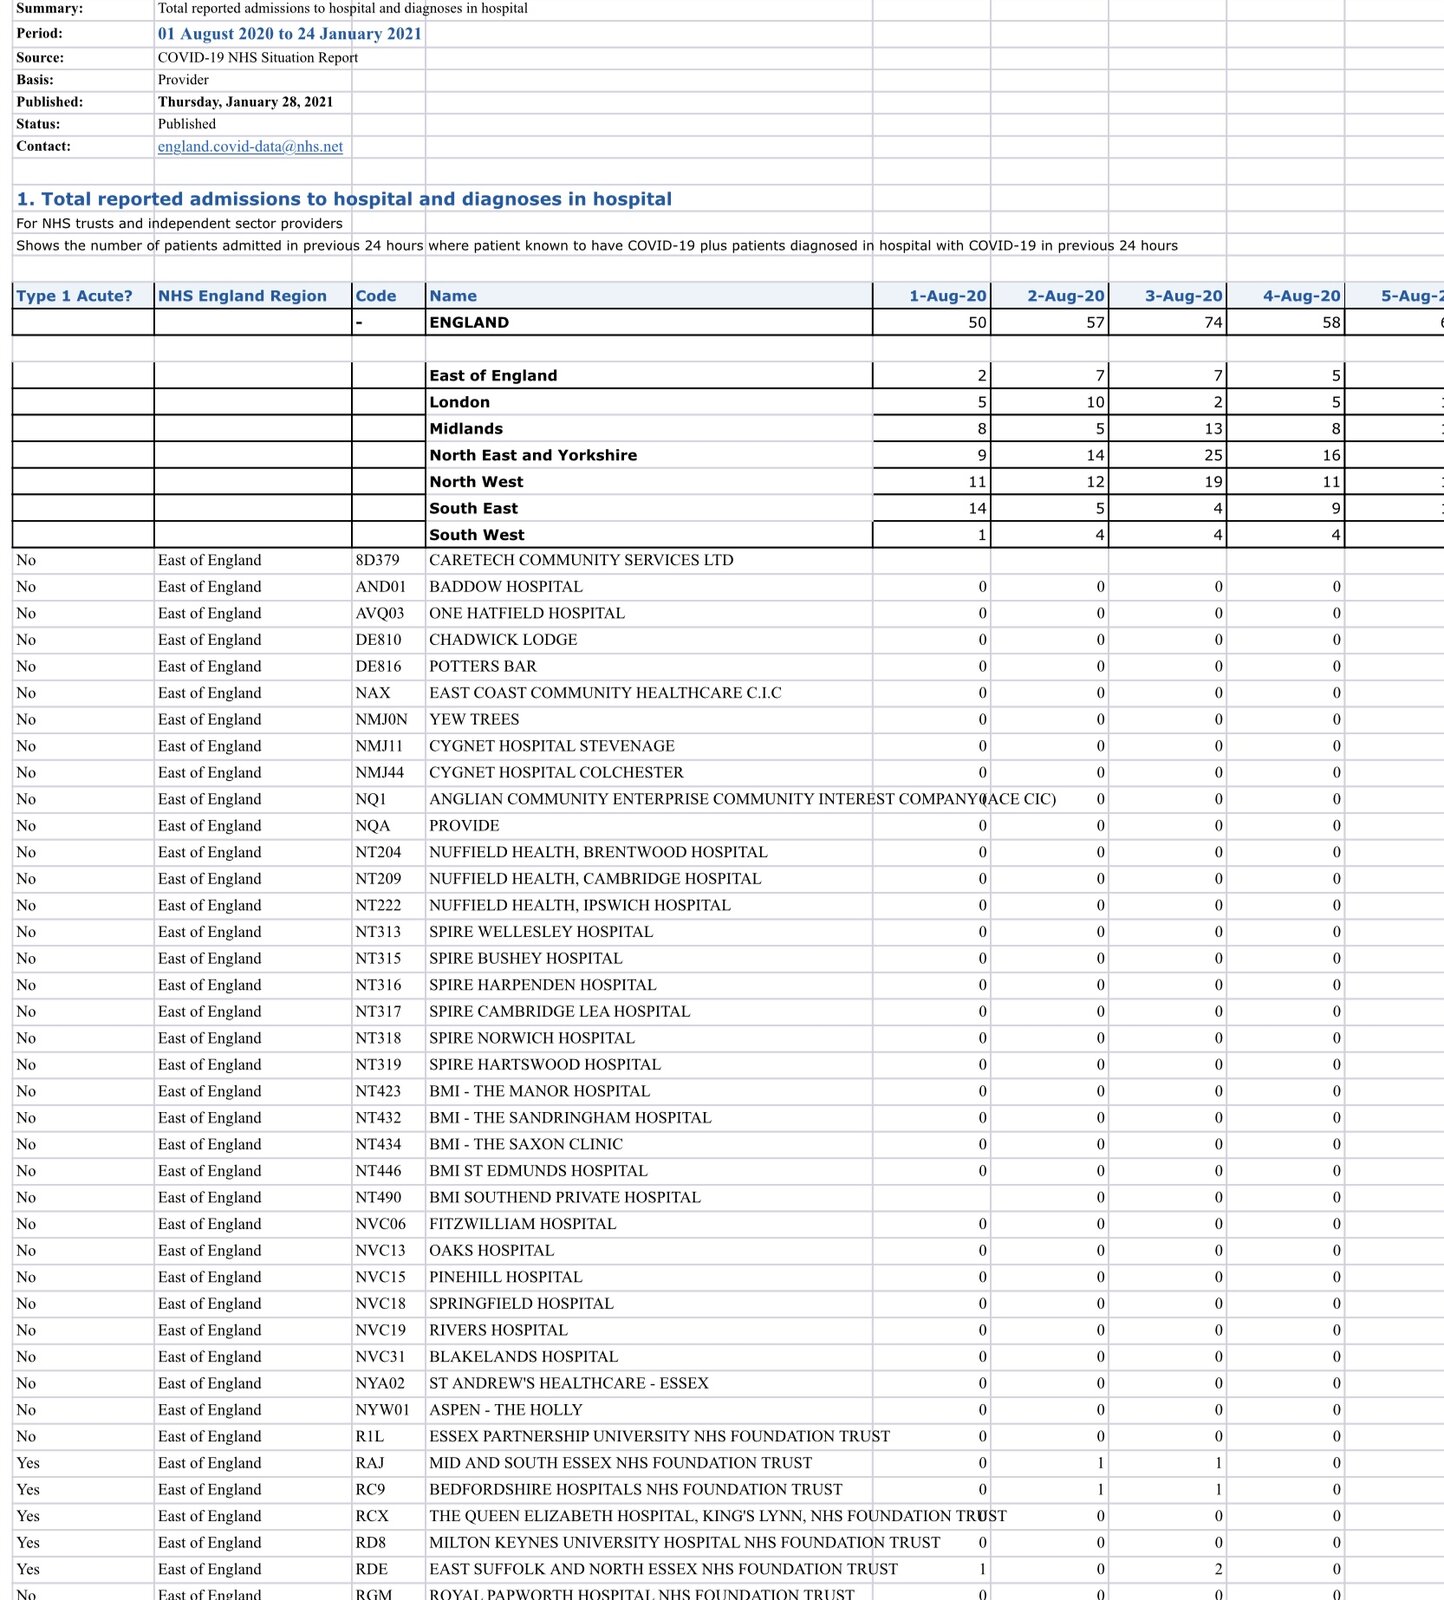
Task: Open the england.covid-data@nhs.net email link
Action: click(250, 147)
